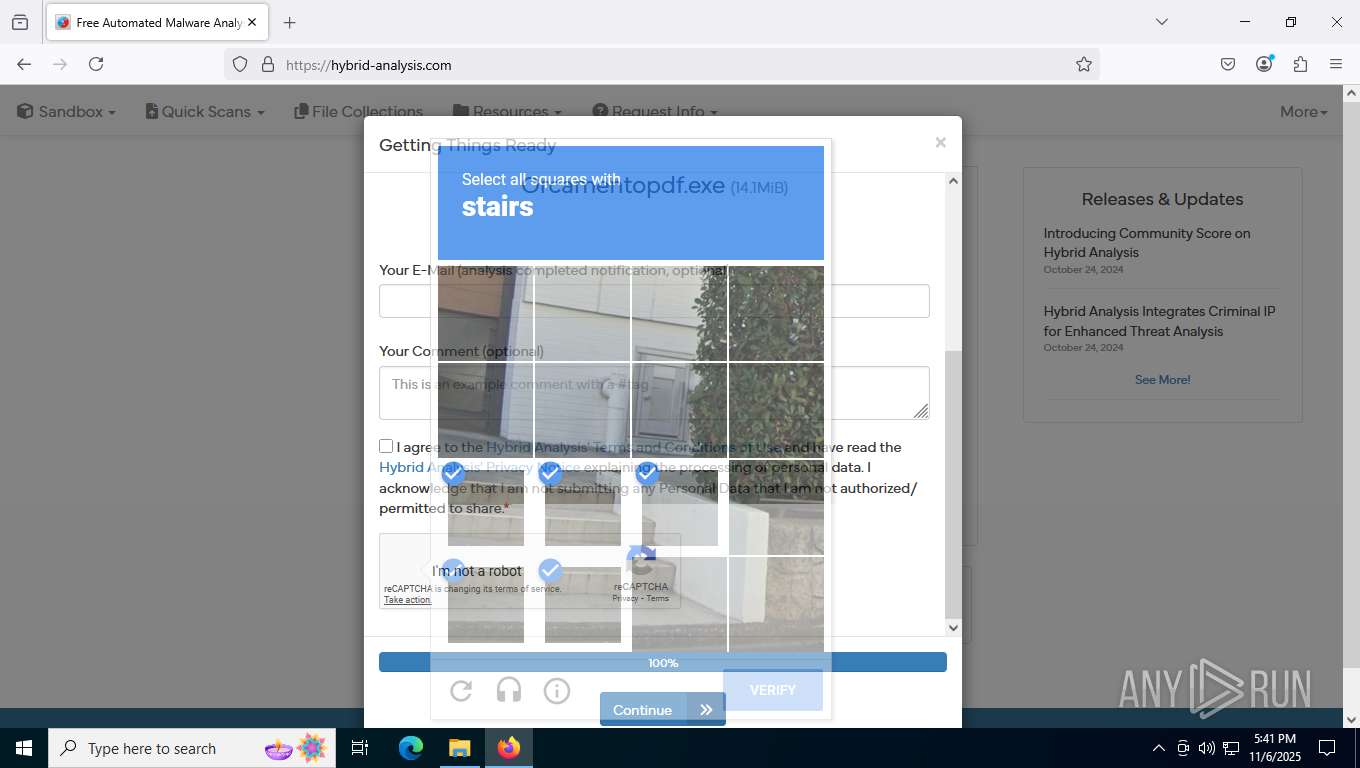Get an audio challenge via headphones icon
The height and width of the screenshot is (768, 1360).
[509, 690]
